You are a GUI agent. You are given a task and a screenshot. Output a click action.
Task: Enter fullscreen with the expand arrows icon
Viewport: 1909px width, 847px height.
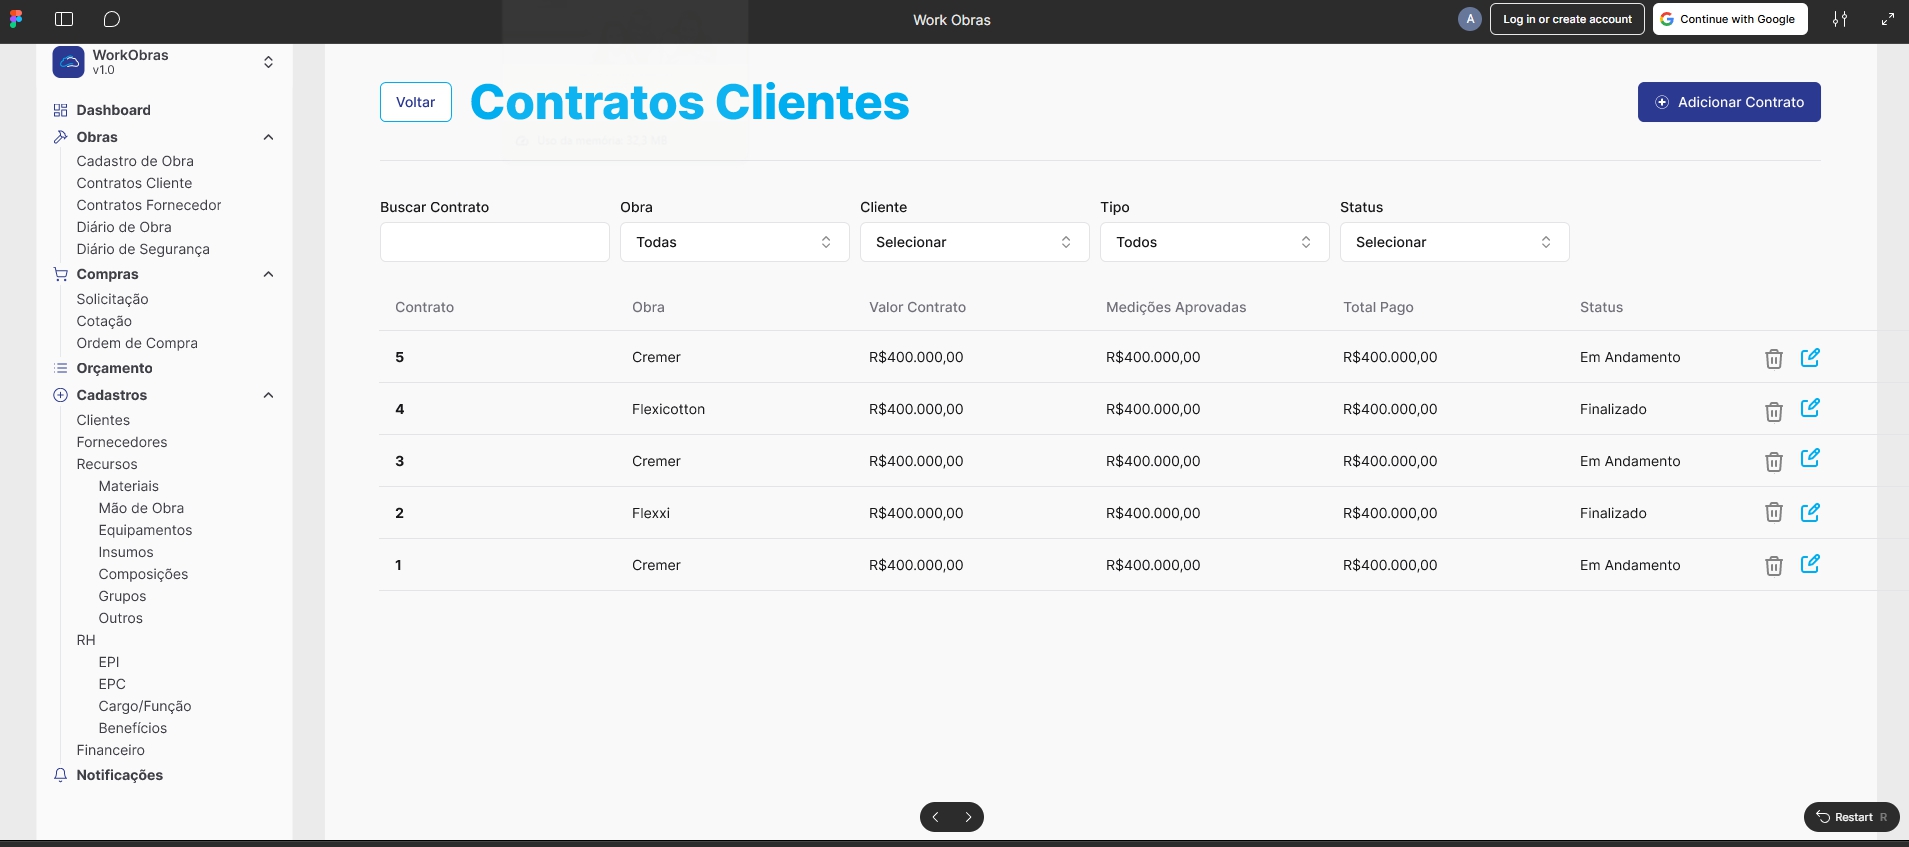[x=1887, y=19]
